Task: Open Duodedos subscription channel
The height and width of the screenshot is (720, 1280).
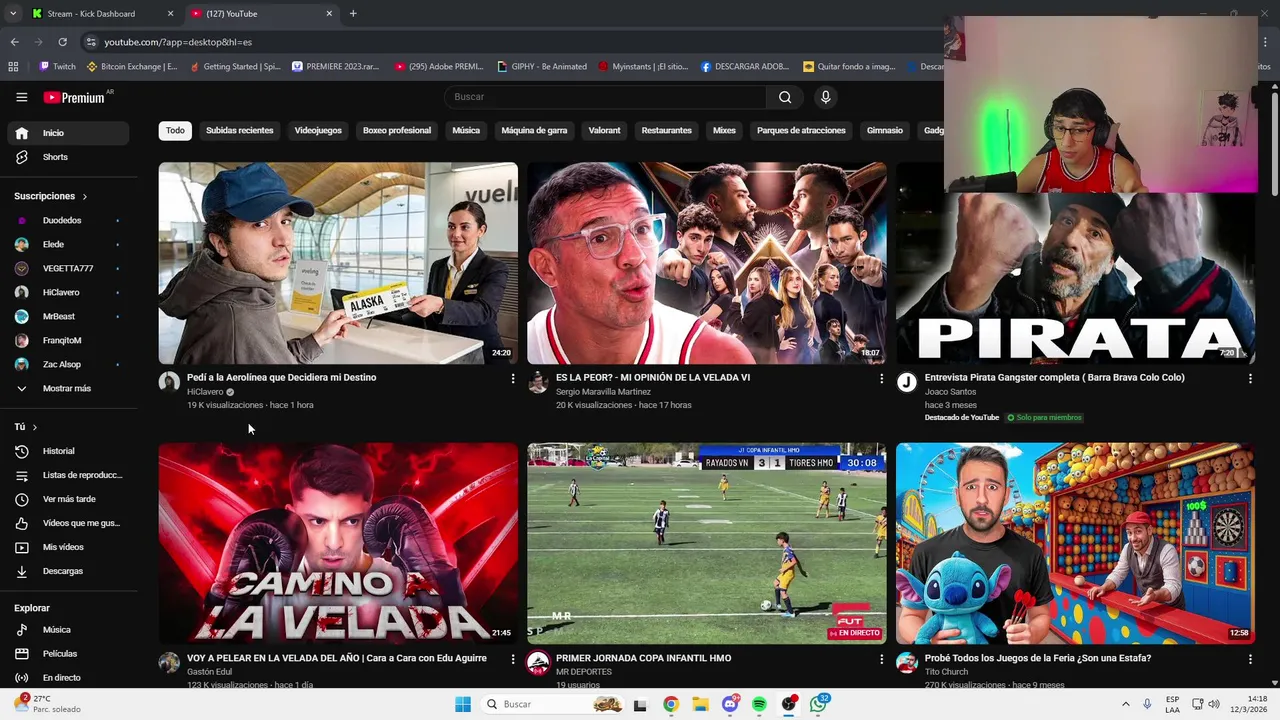Action: coord(68,221)
